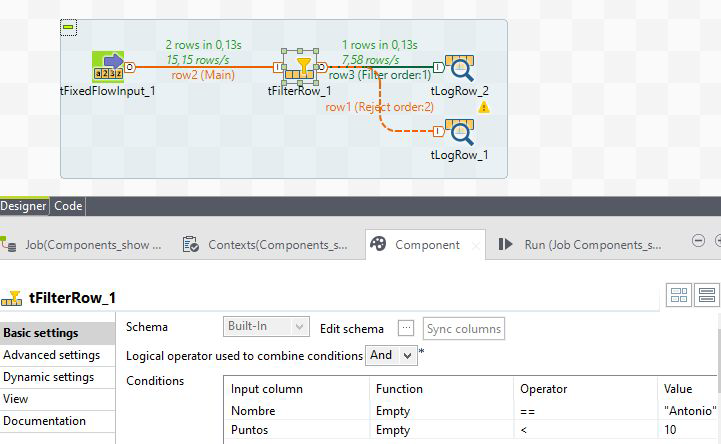This screenshot has height=444, width=721.
Task: Select the tFixedFlowInput_1 component icon
Action: [108, 67]
